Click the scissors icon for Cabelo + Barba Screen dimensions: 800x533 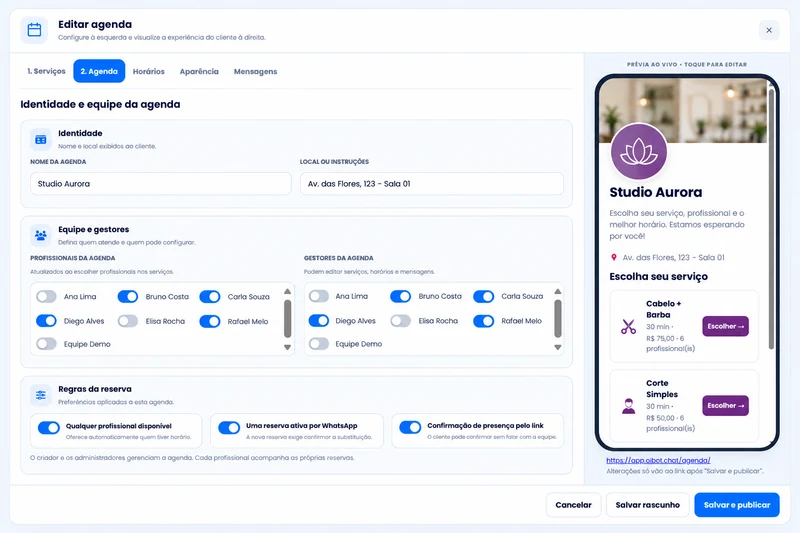coord(628,326)
